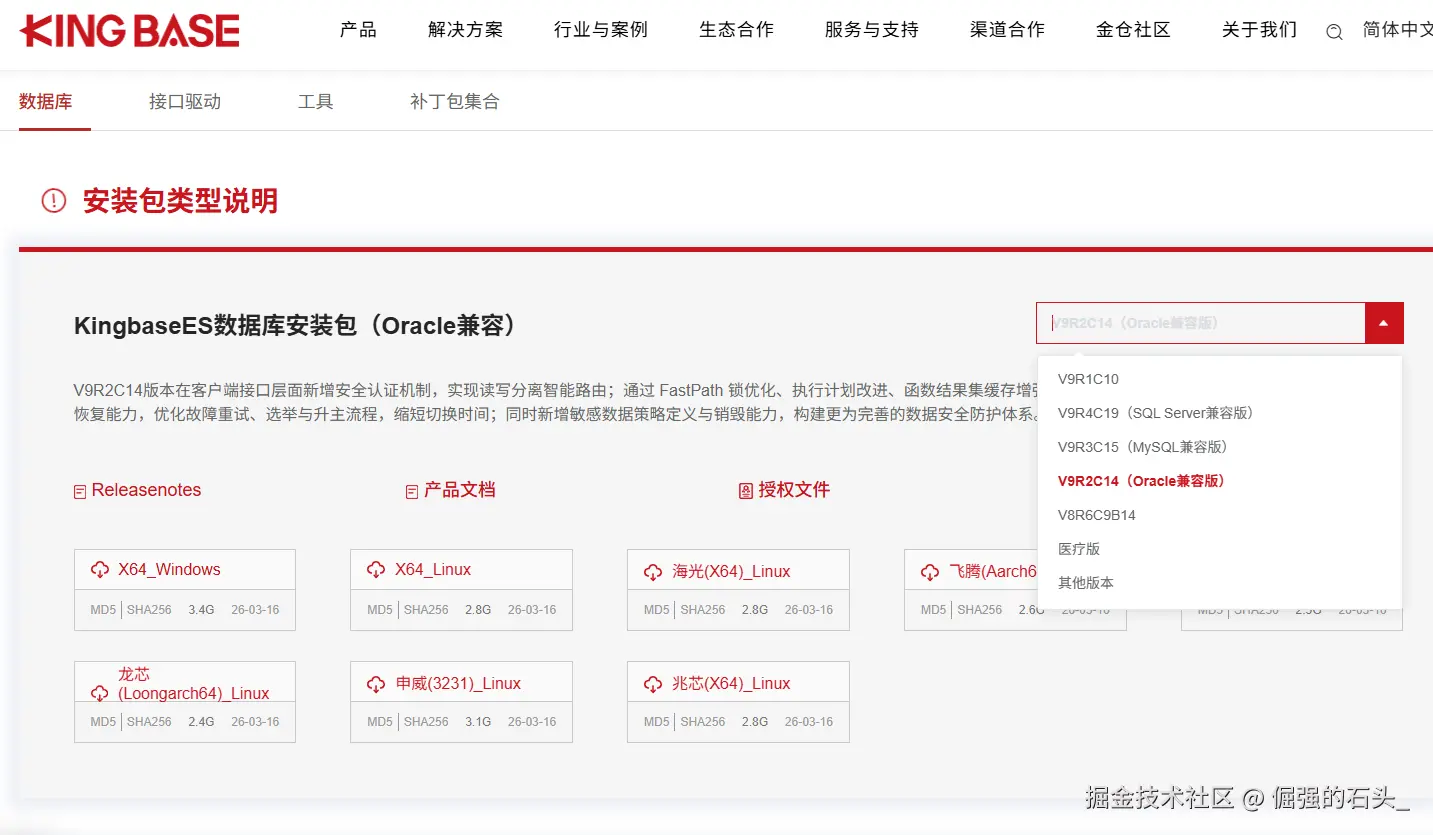Open the 生态合作 navigation menu

pos(737,30)
